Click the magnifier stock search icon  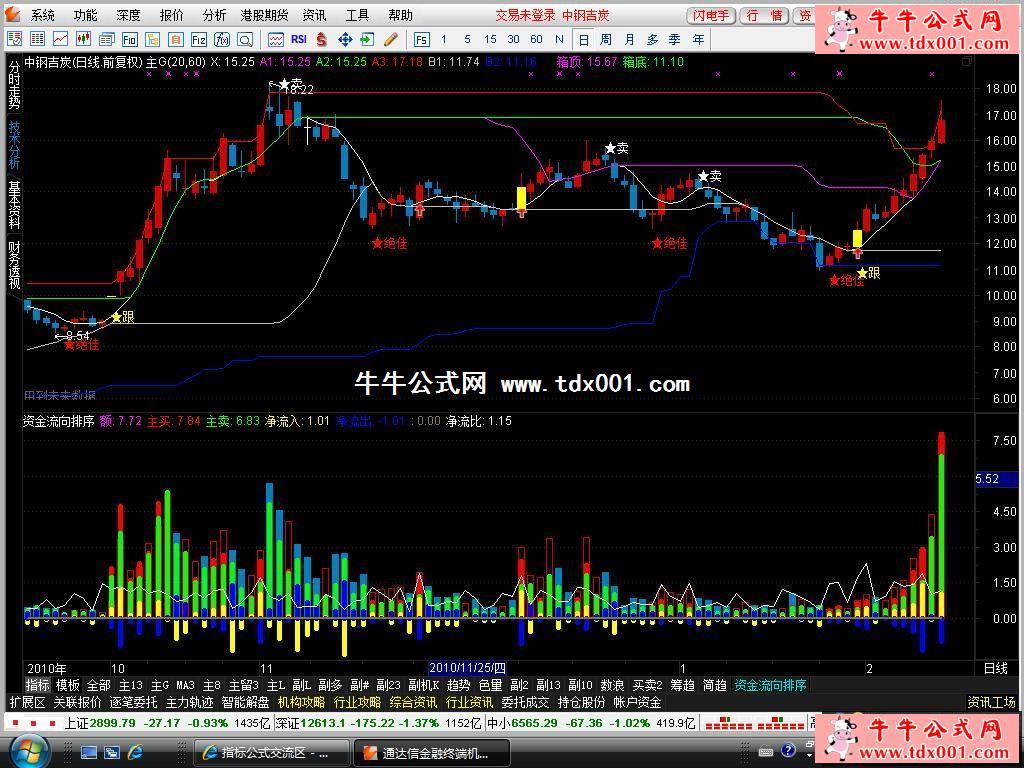pos(245,40)
